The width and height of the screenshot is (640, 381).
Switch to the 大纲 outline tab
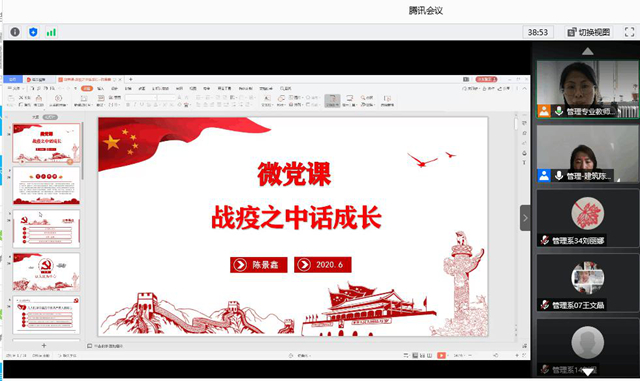(36, 117)
